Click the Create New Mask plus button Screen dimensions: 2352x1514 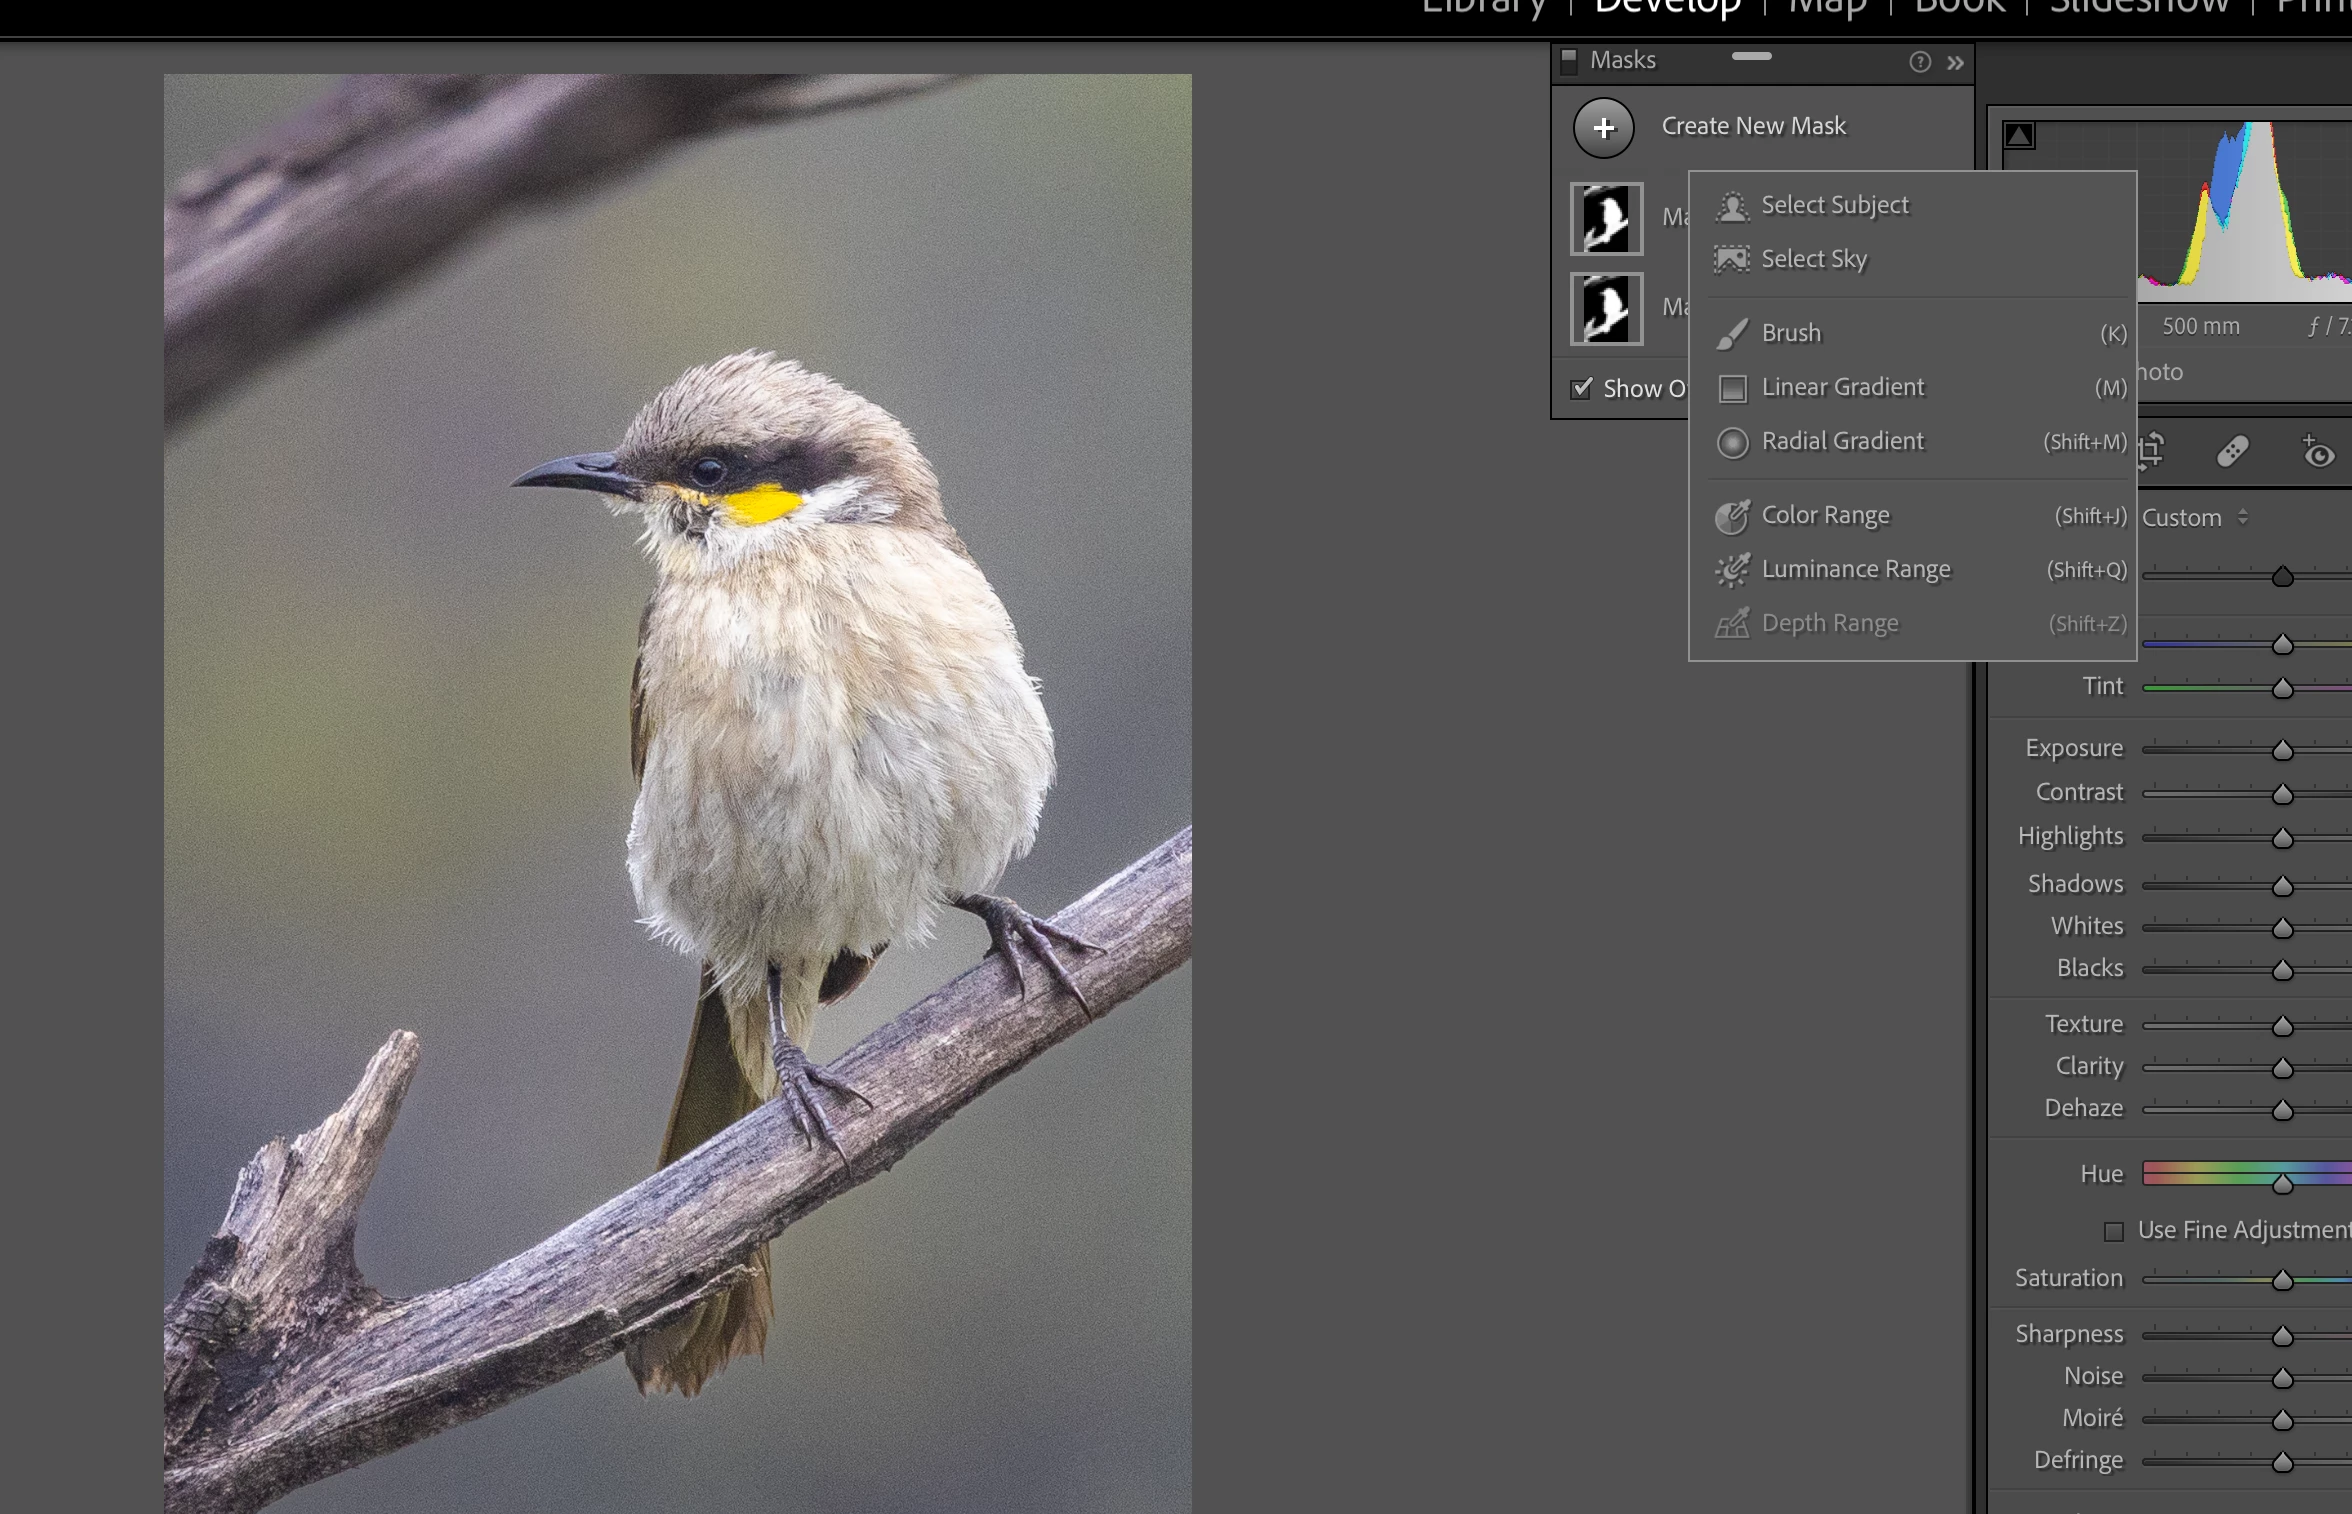click(x=1603, y=128)
